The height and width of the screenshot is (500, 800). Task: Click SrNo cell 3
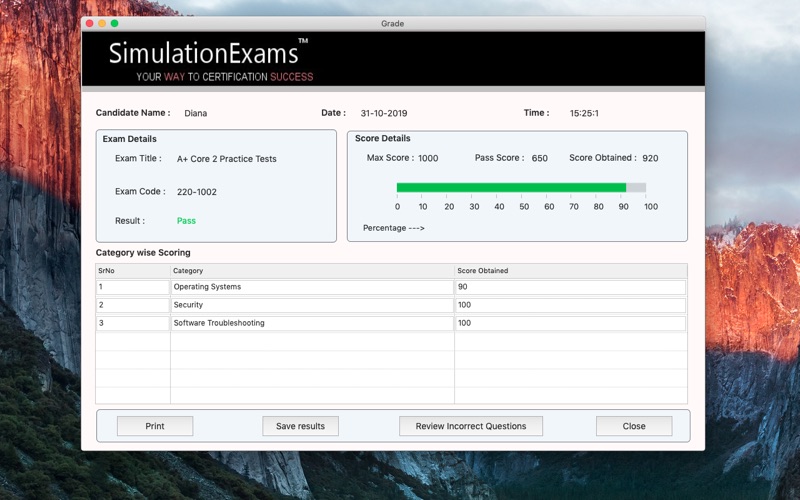pyautogui.click(x=133, y=323)
